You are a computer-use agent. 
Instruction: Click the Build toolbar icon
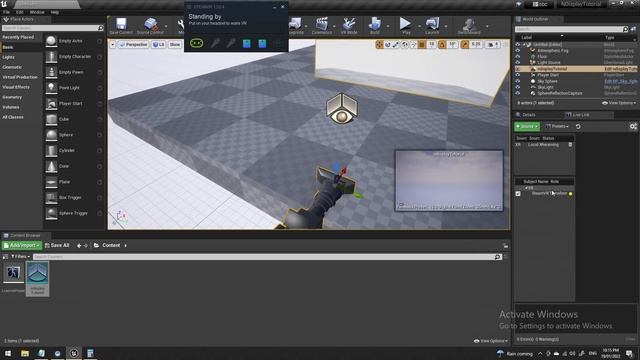point(375,26)
